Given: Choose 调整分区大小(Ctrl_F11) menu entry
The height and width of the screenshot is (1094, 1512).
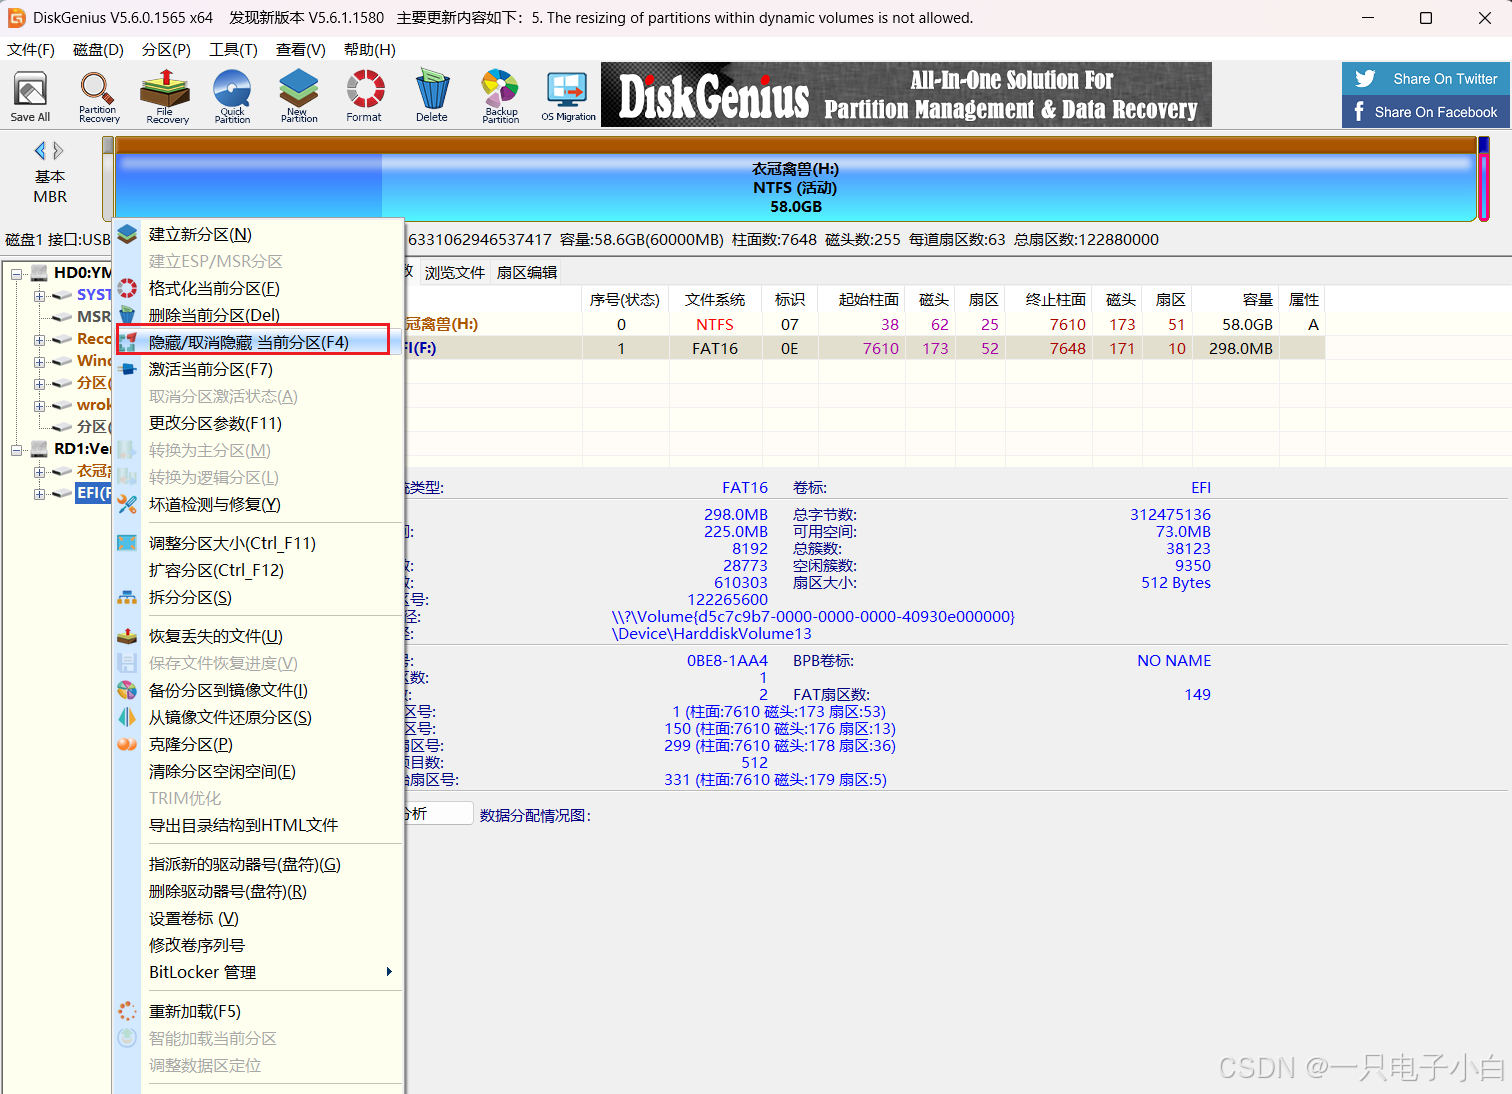Looking at the screenshot, I should [x=258, y=543].
